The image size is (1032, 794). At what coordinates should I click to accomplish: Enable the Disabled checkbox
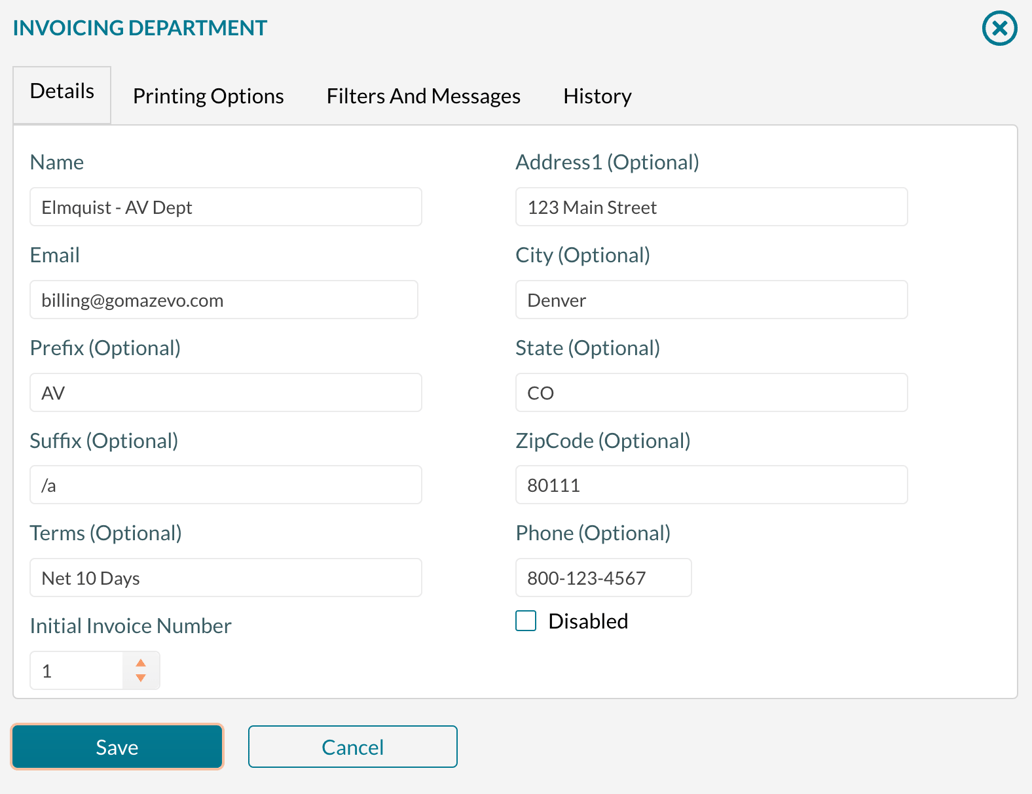(525, 620)
